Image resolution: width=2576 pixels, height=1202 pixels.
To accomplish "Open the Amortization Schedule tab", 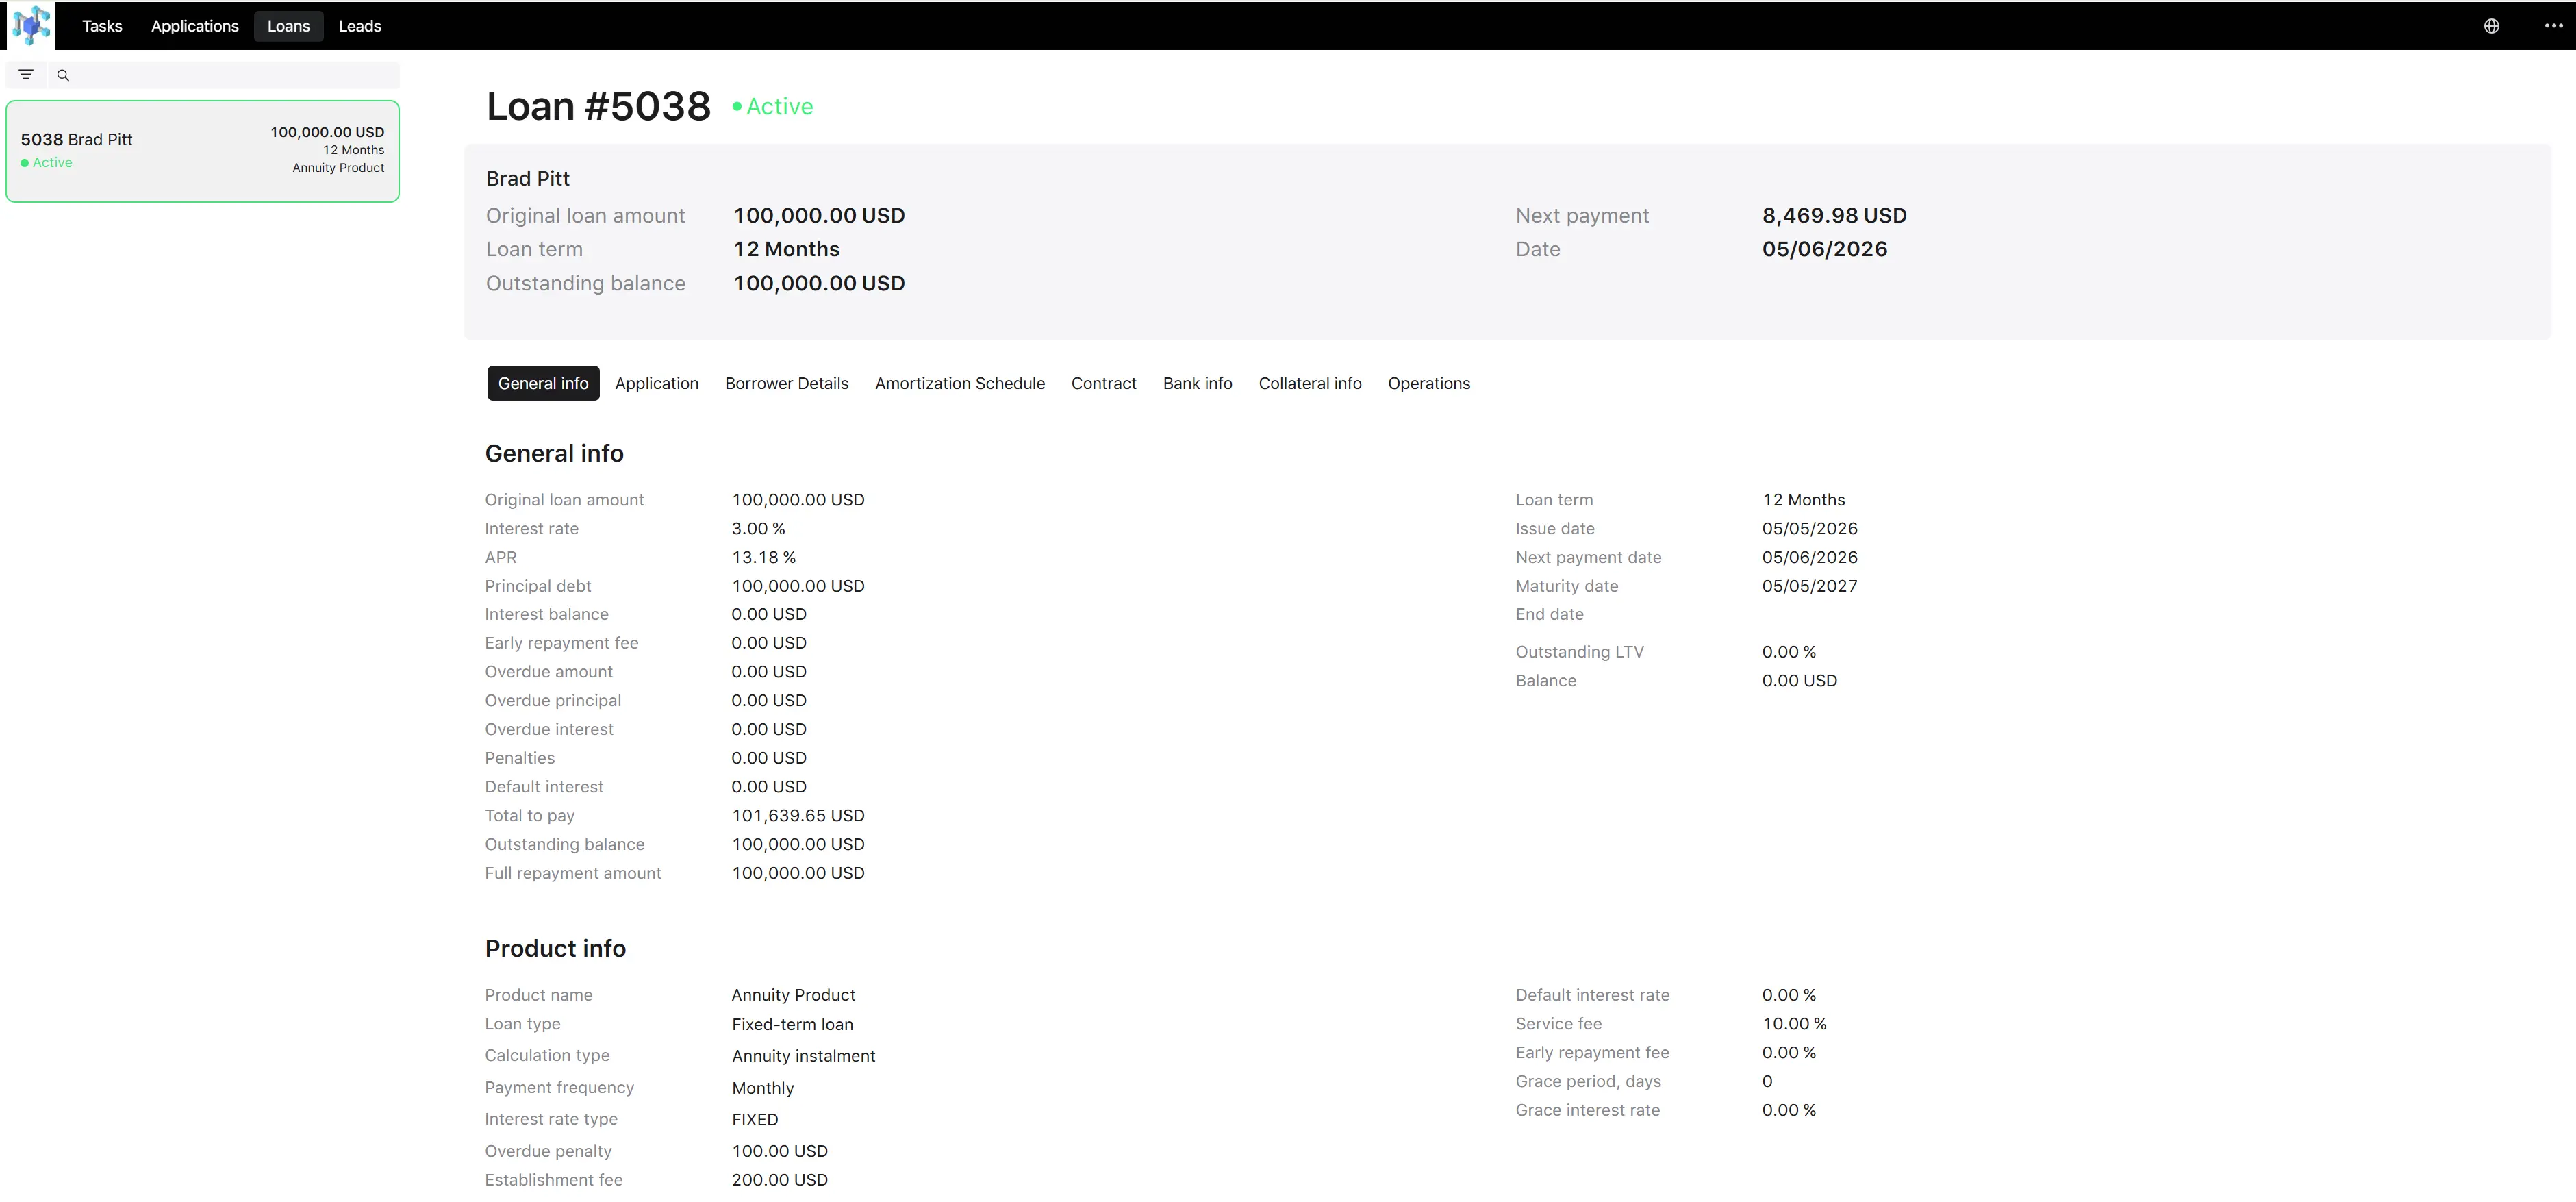I will click(x=959, y=383).
